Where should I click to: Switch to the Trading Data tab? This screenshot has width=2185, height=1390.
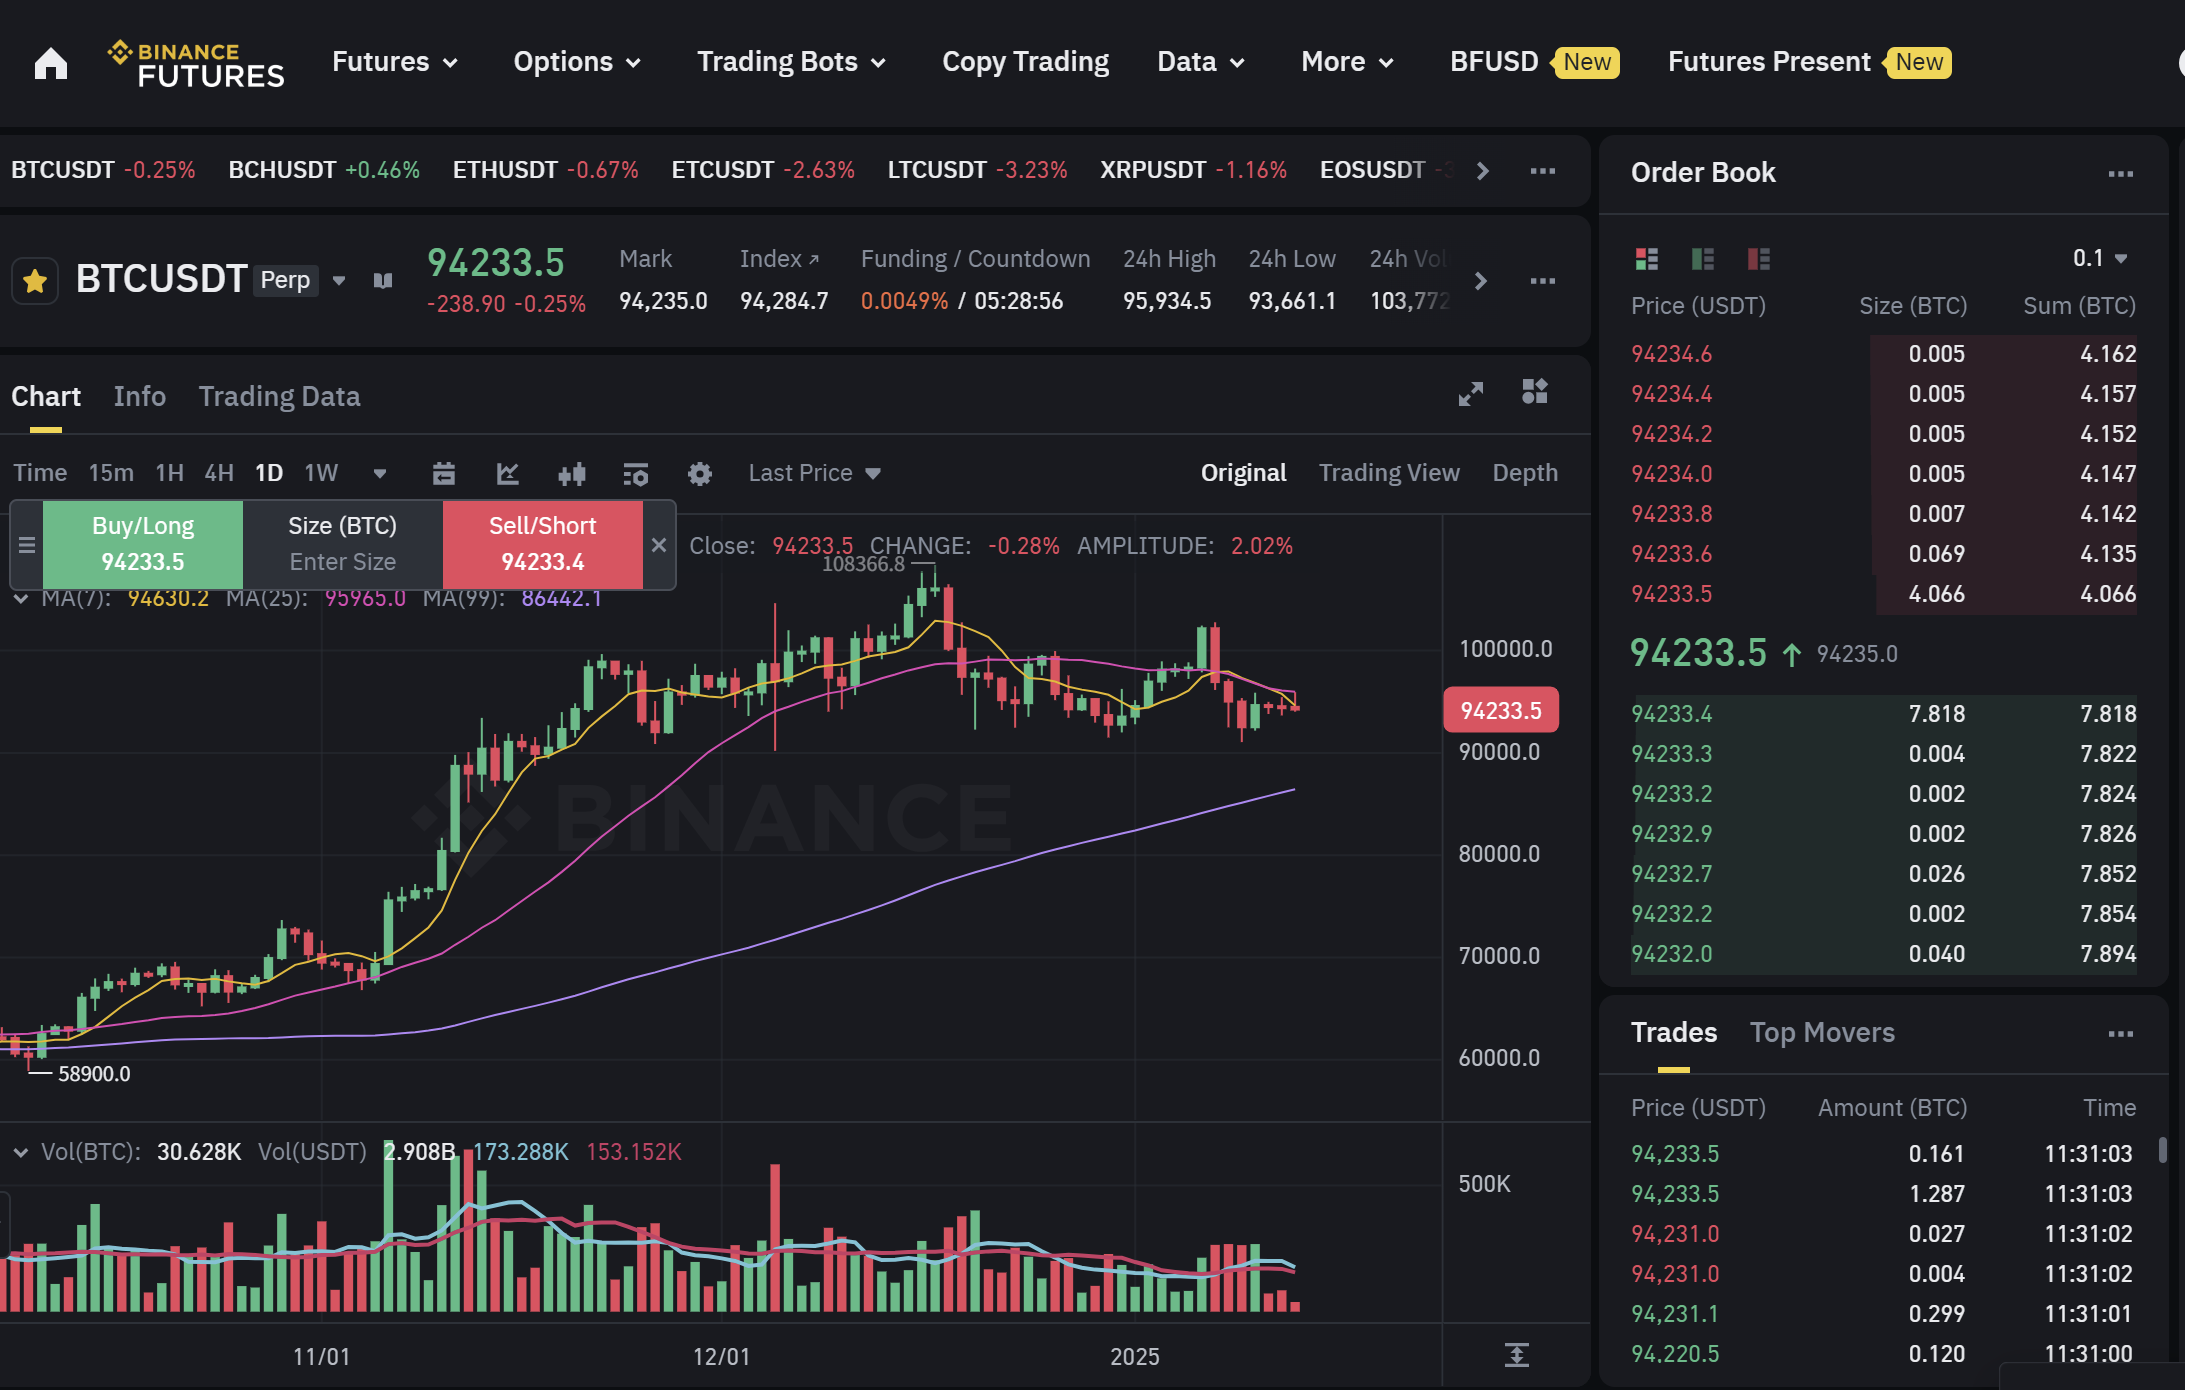(x=279, y=396)
